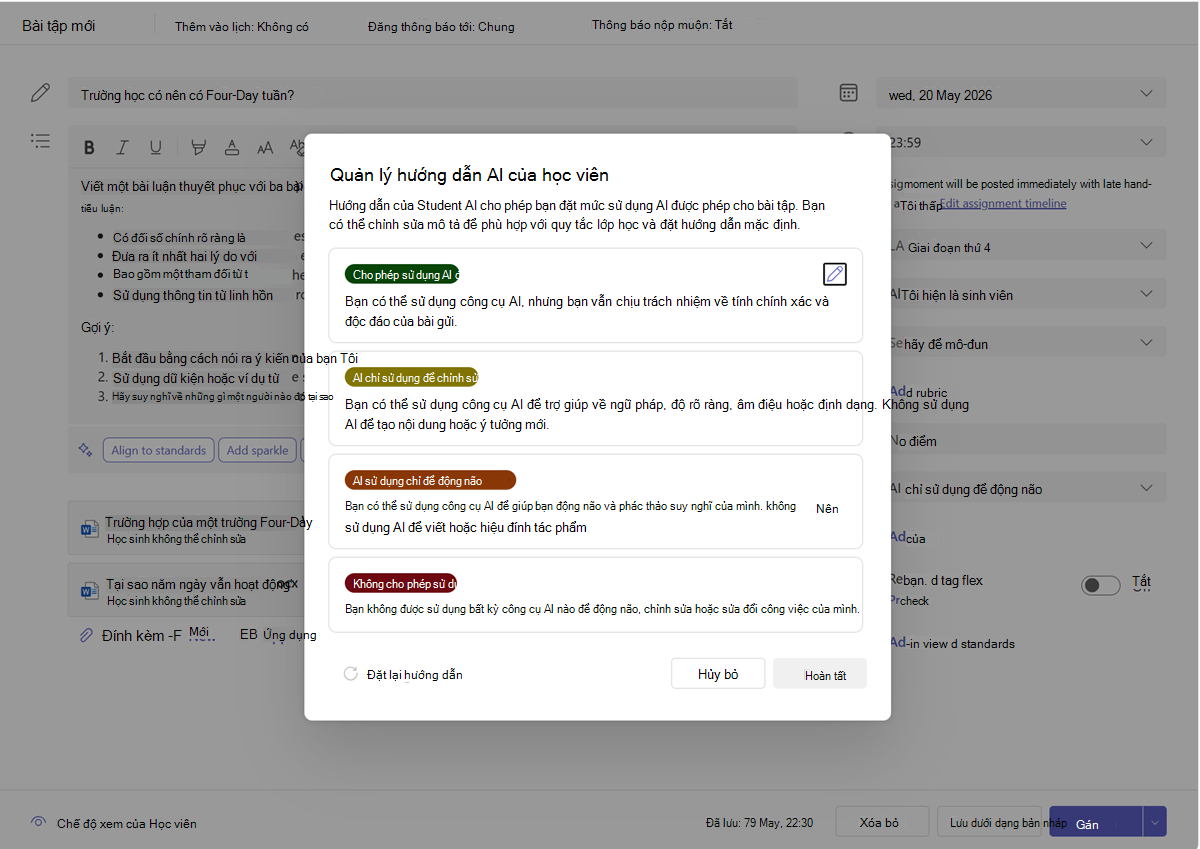Click Thông báo nộp muộn: Tắt option
This screenshot has height=849, width=1200.
tap(662, 25)
